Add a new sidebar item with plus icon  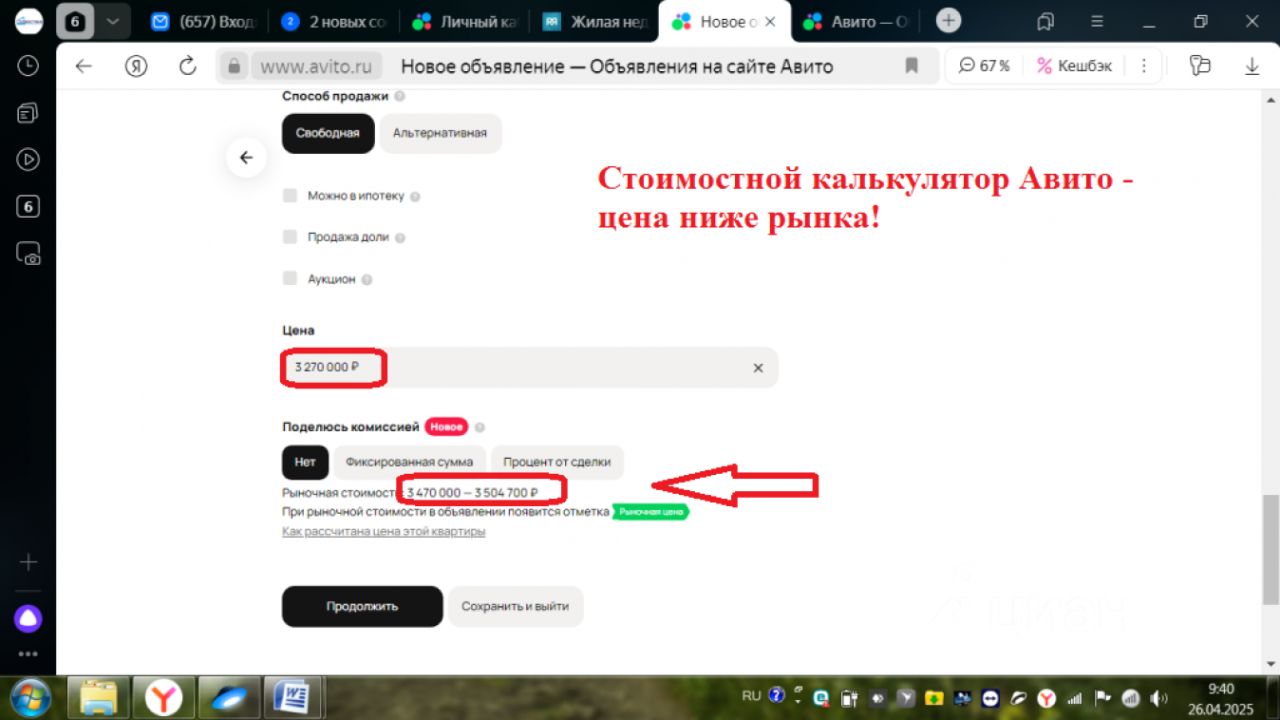click(x=28, y=562)
